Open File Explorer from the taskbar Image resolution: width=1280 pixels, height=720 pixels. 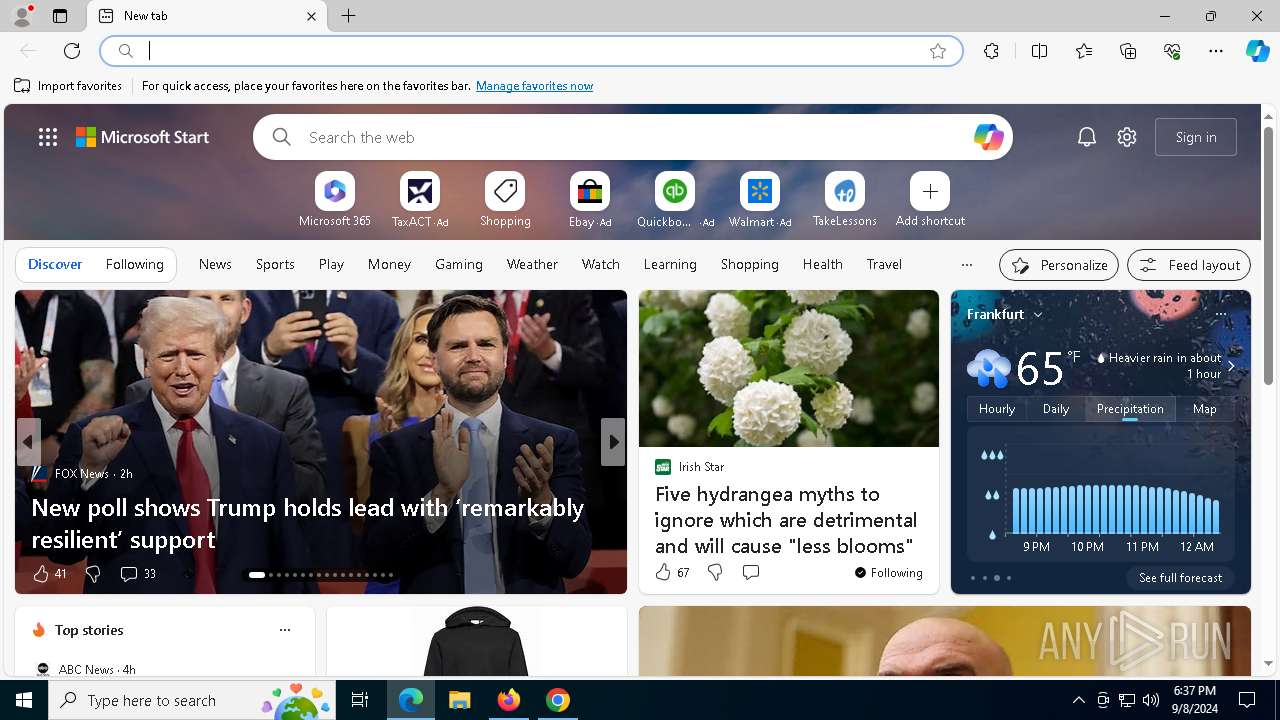[460, 700]
